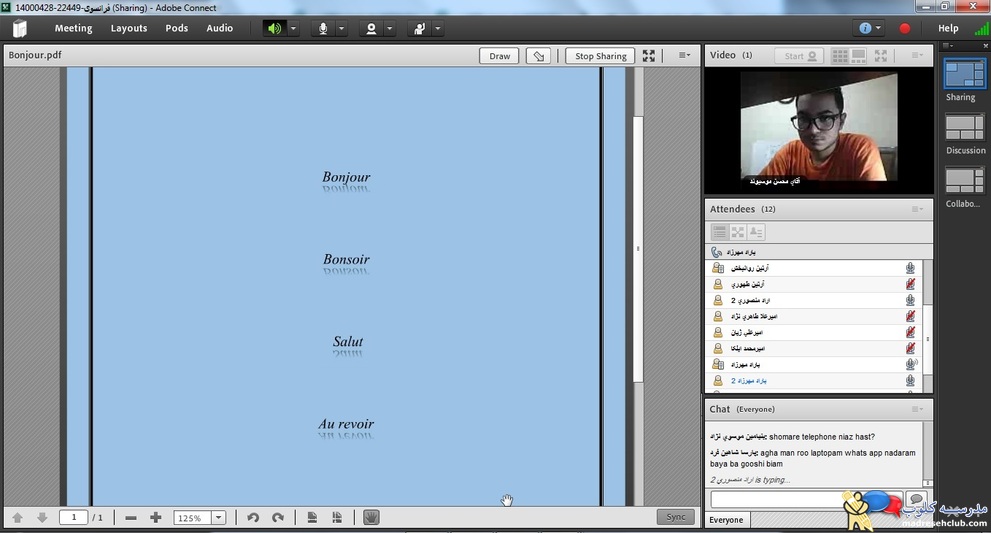The height and width of the screenshot is (533, 991).
Task: Send the chat message with bubble icon
Action: coord(916,498)
